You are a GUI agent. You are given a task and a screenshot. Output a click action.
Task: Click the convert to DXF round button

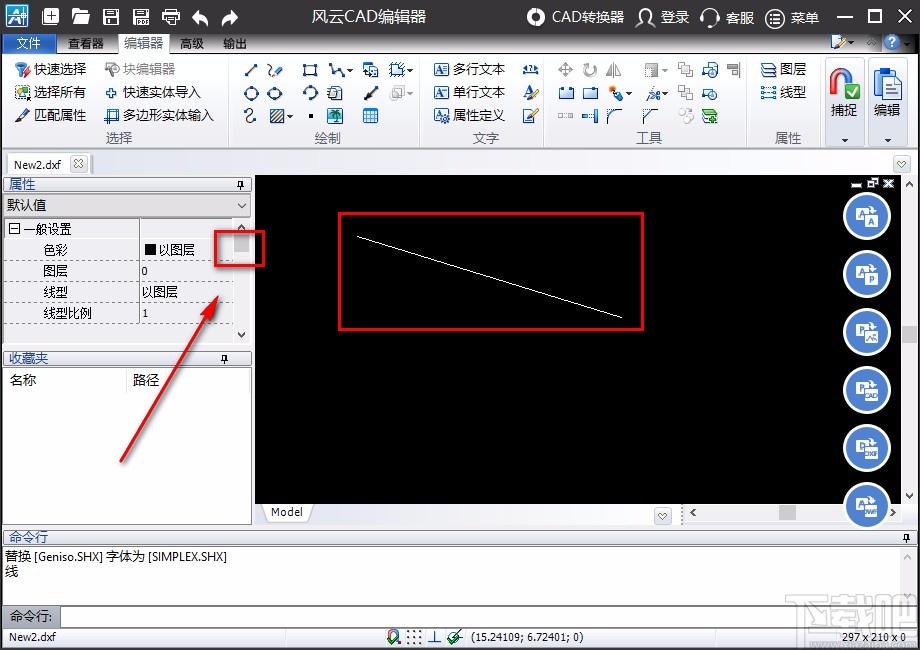(x=867, y=448)
